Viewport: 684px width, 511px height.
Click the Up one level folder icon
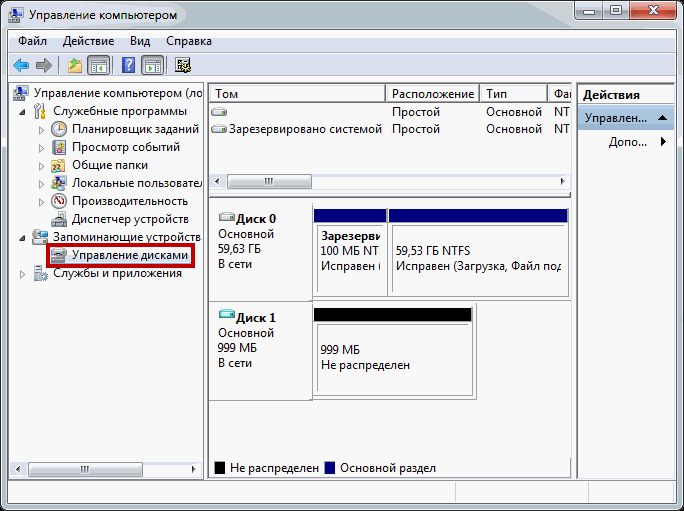coord(75,66)
